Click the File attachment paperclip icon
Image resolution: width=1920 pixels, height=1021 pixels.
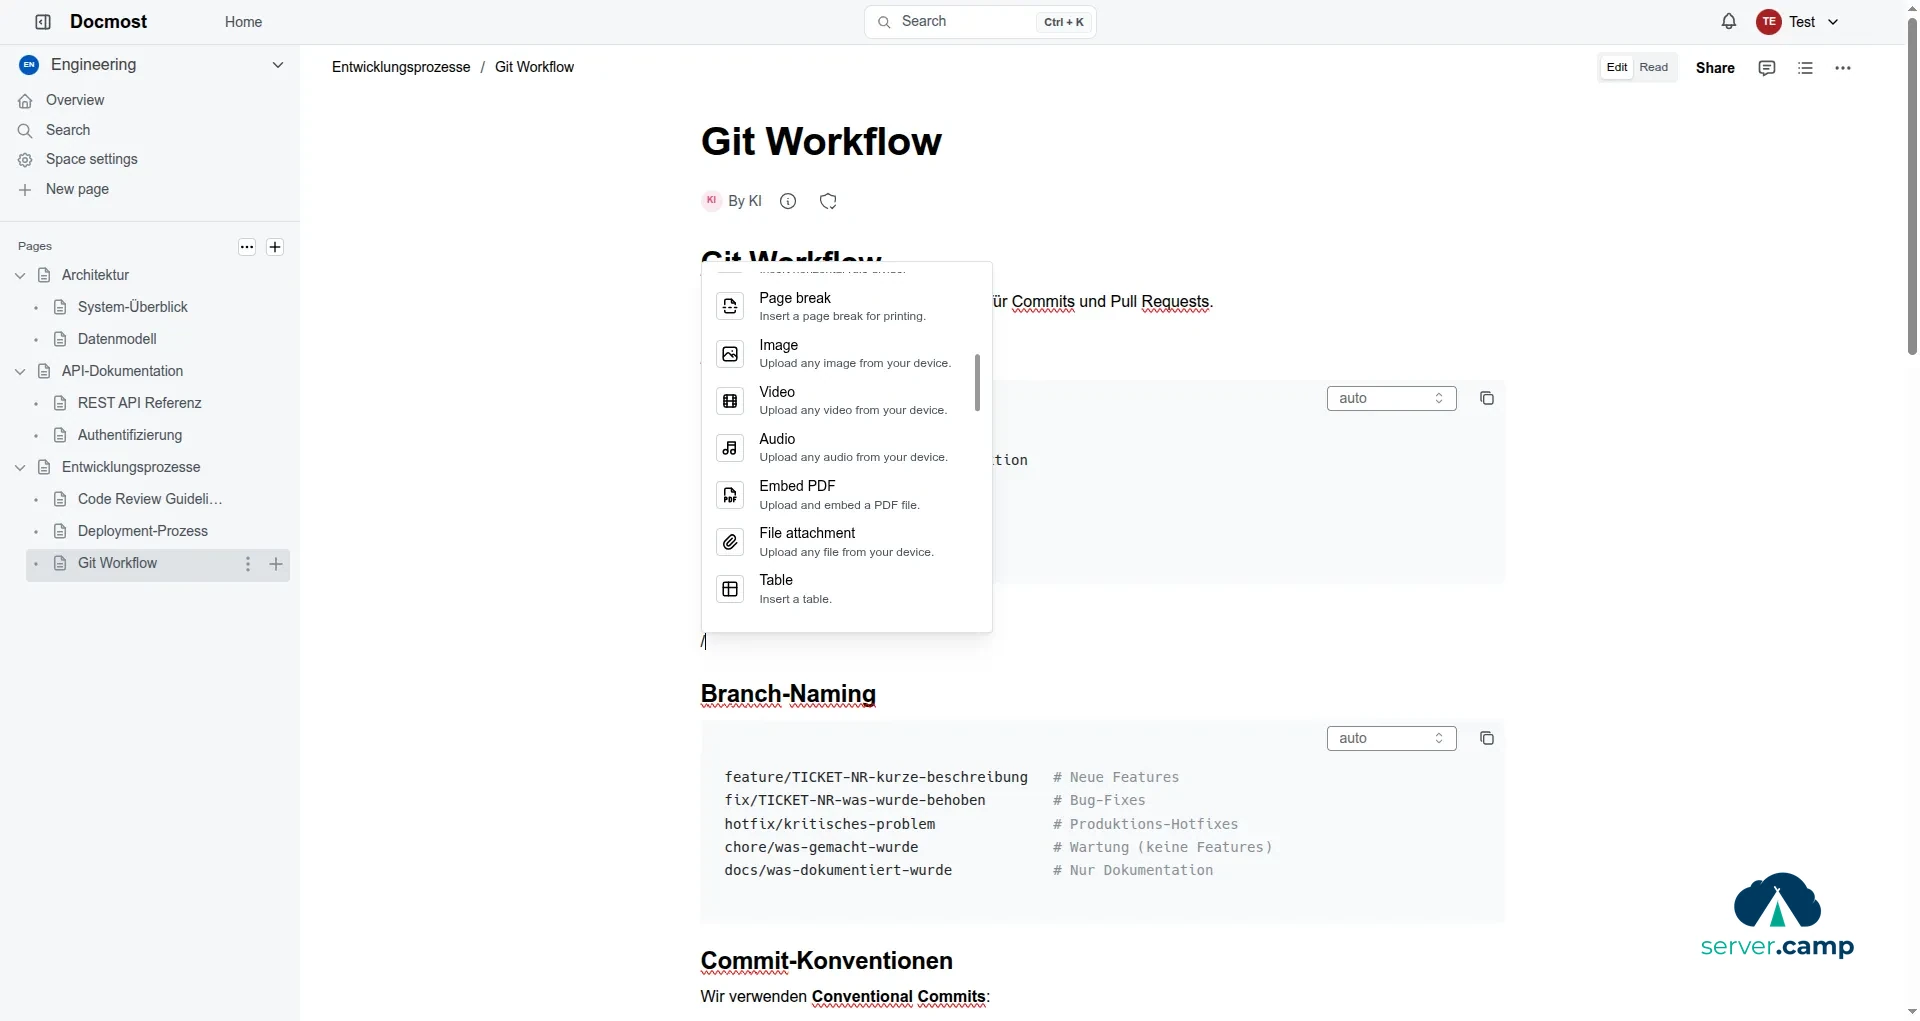coord(730,542)
